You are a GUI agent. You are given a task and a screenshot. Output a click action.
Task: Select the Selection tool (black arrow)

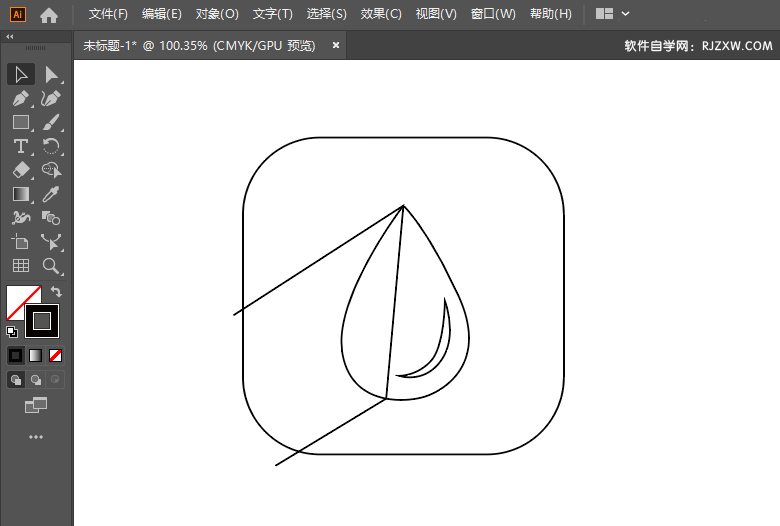21,75
